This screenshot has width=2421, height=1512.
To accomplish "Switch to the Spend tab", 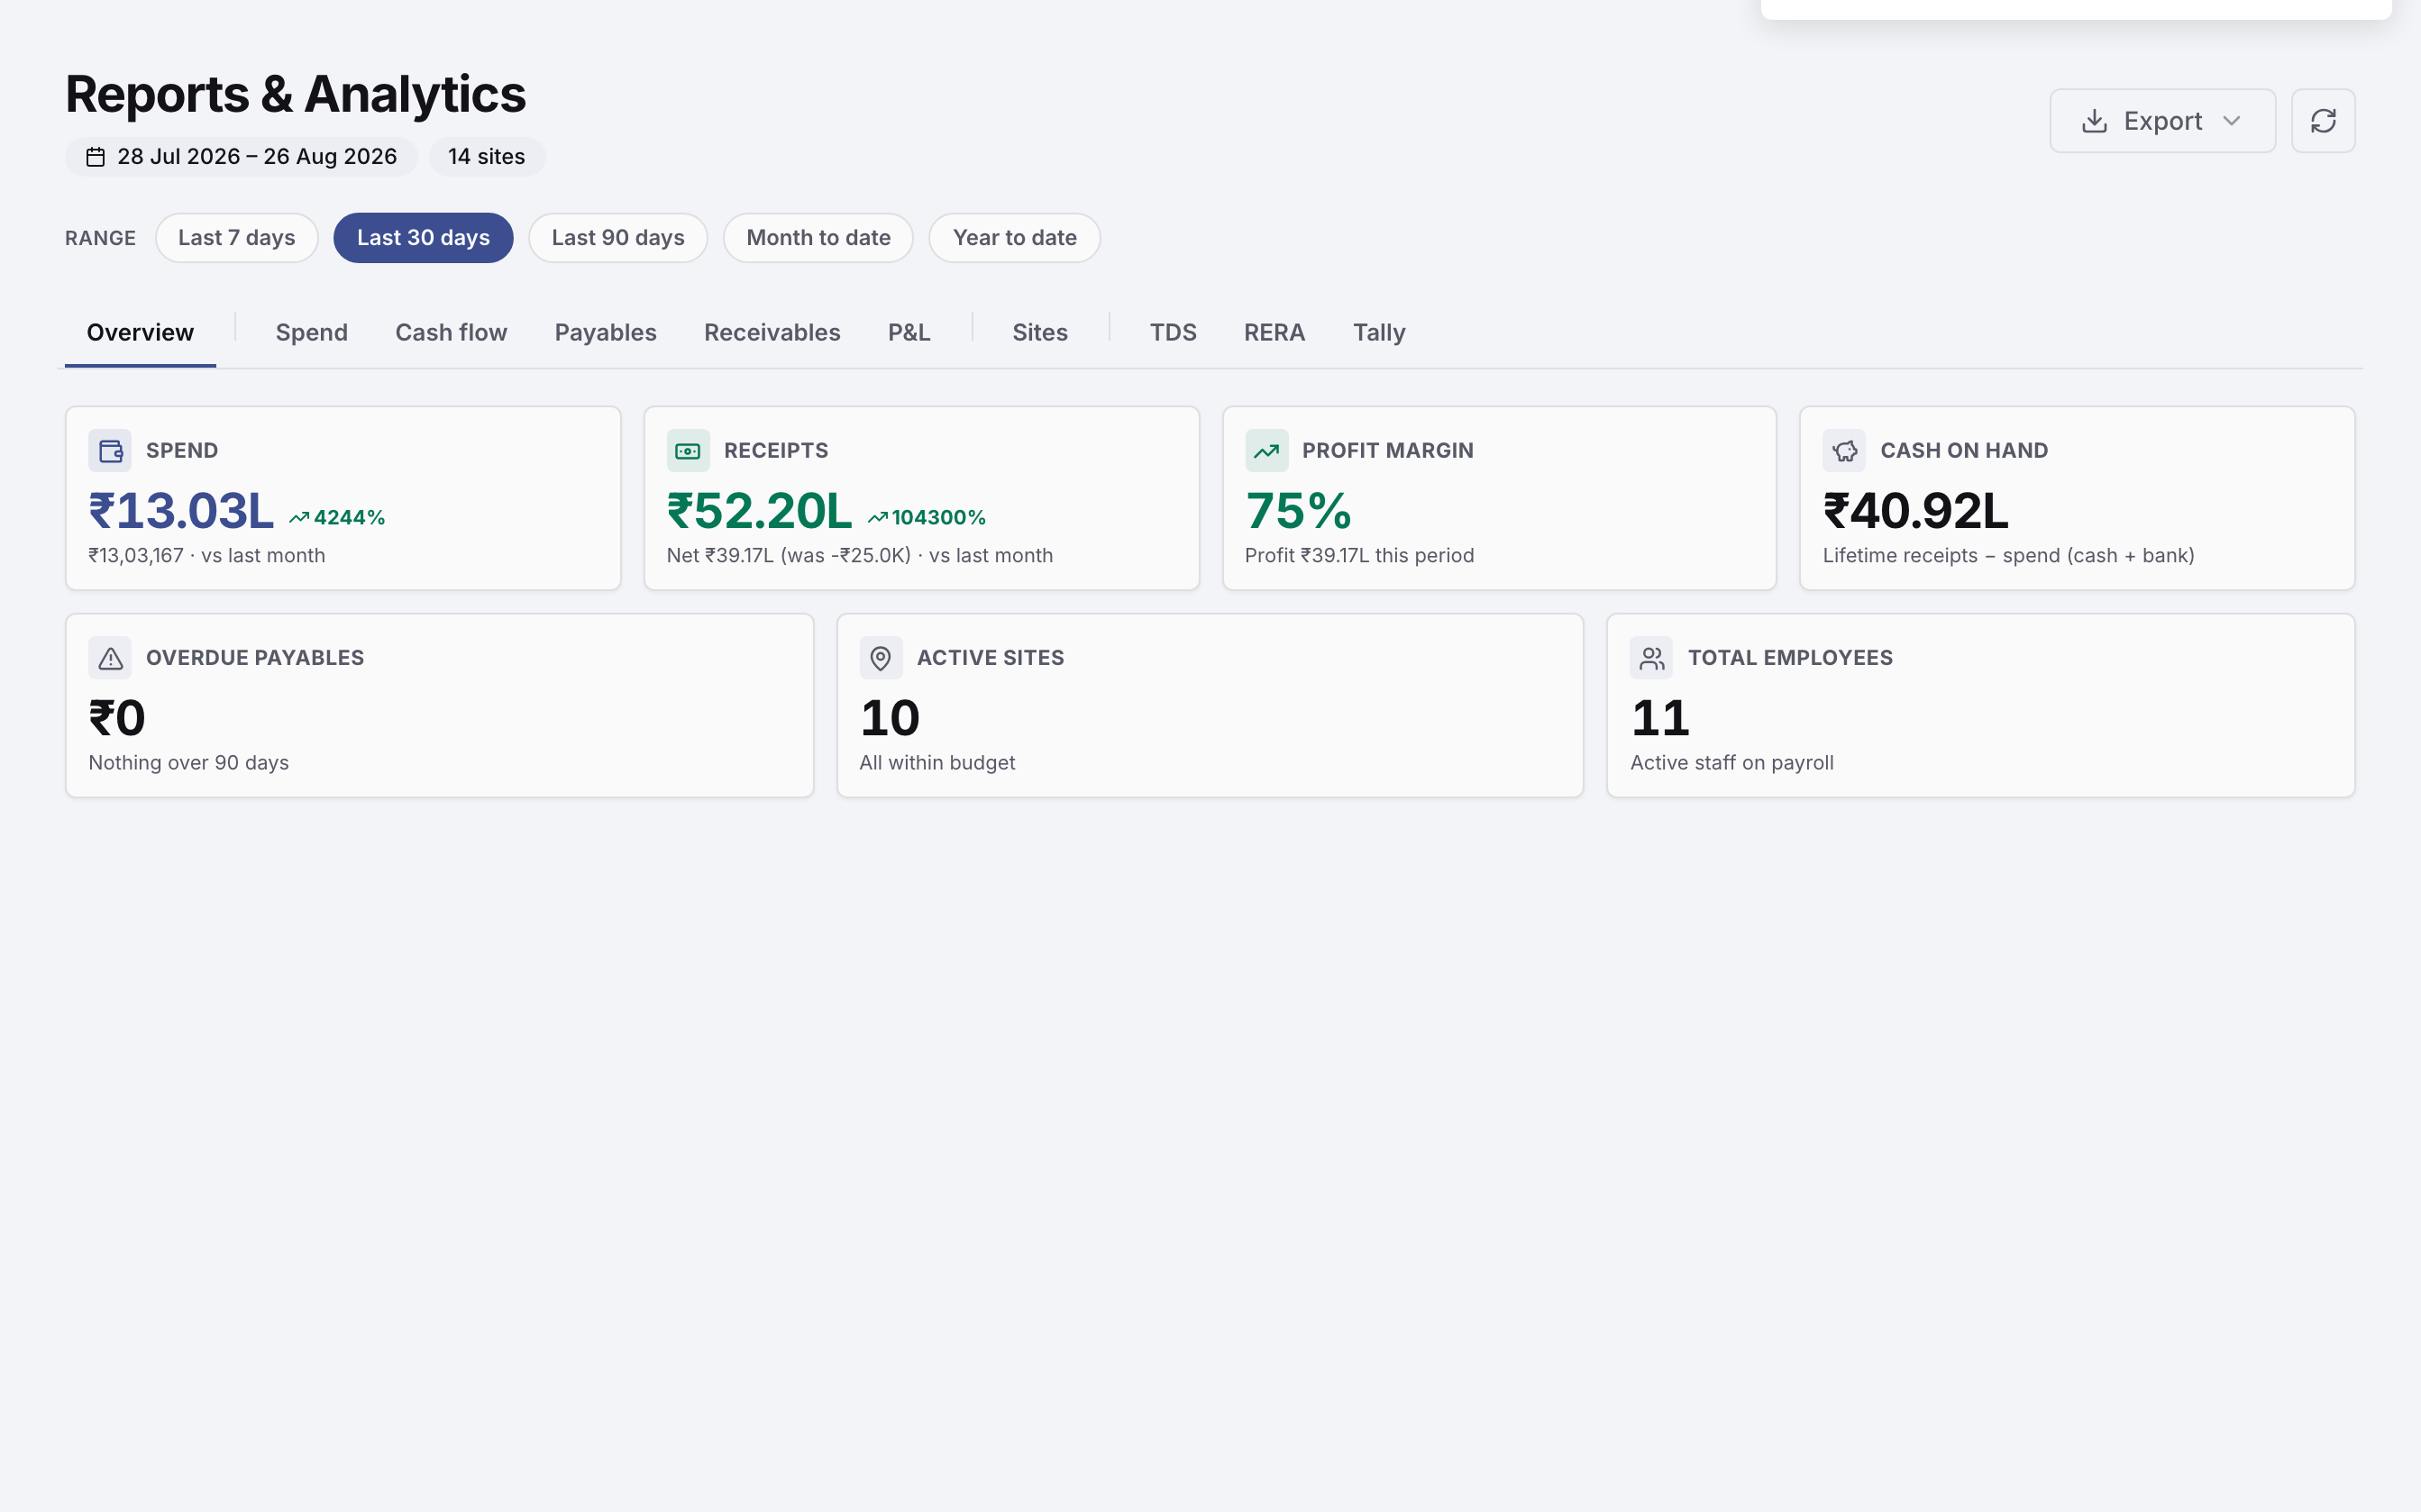I will click(311, 333).
